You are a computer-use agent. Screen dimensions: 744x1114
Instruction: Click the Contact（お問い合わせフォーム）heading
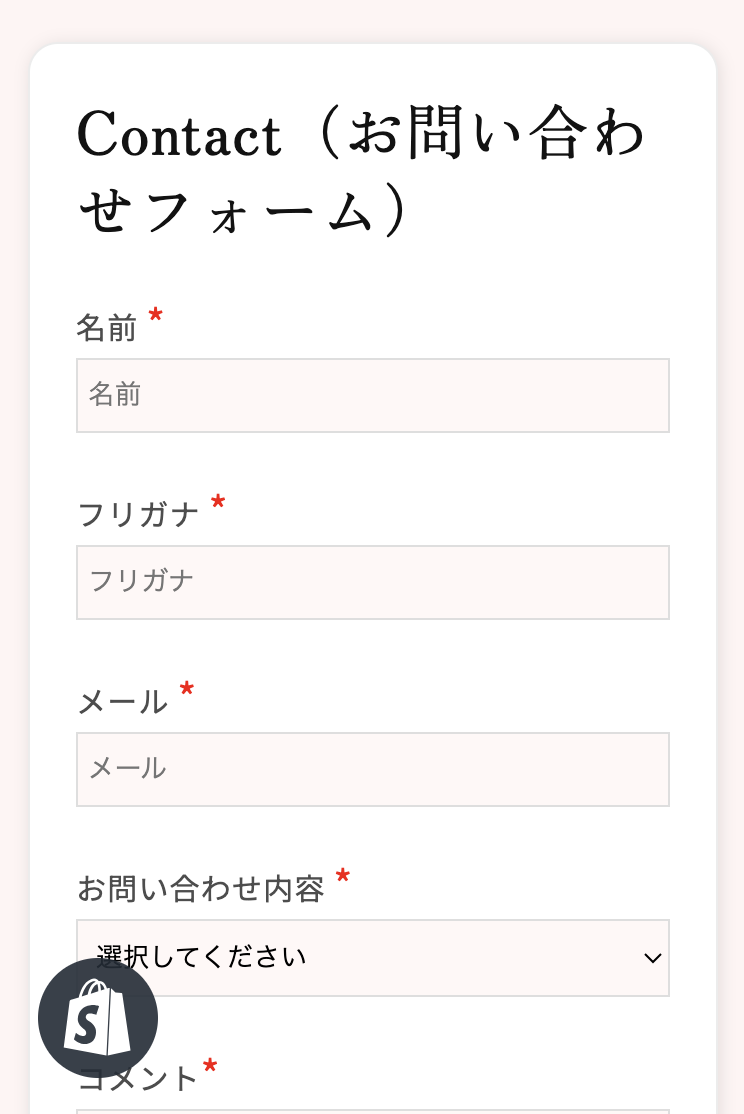(x=361, y=169)
